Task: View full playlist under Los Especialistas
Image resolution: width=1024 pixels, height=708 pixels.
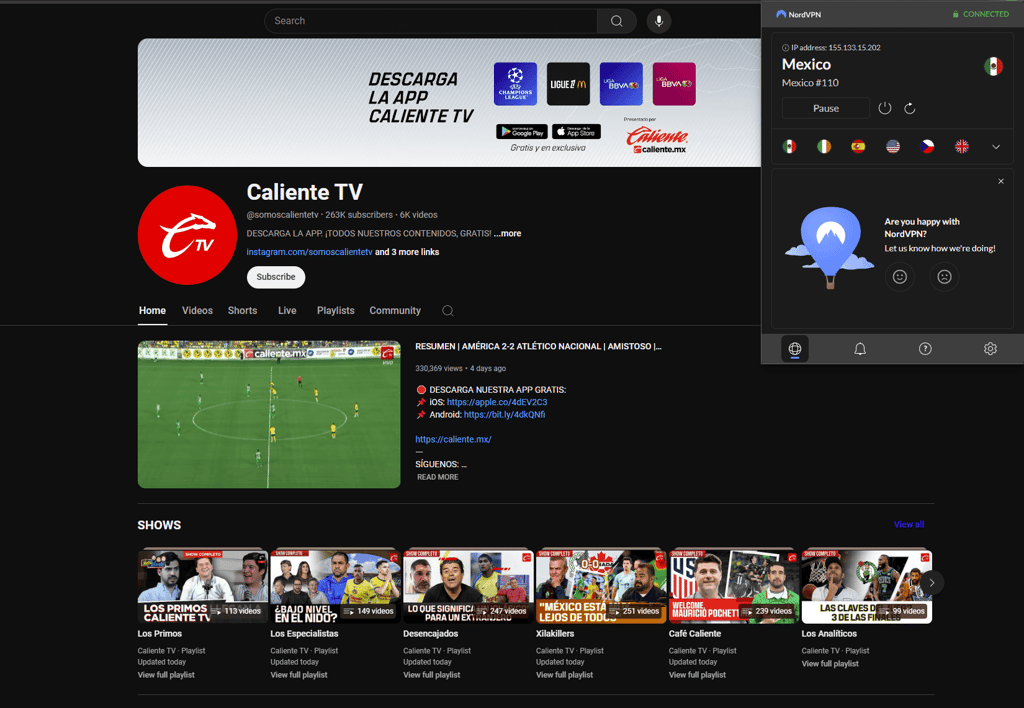Action: click(x=299, y=675)
